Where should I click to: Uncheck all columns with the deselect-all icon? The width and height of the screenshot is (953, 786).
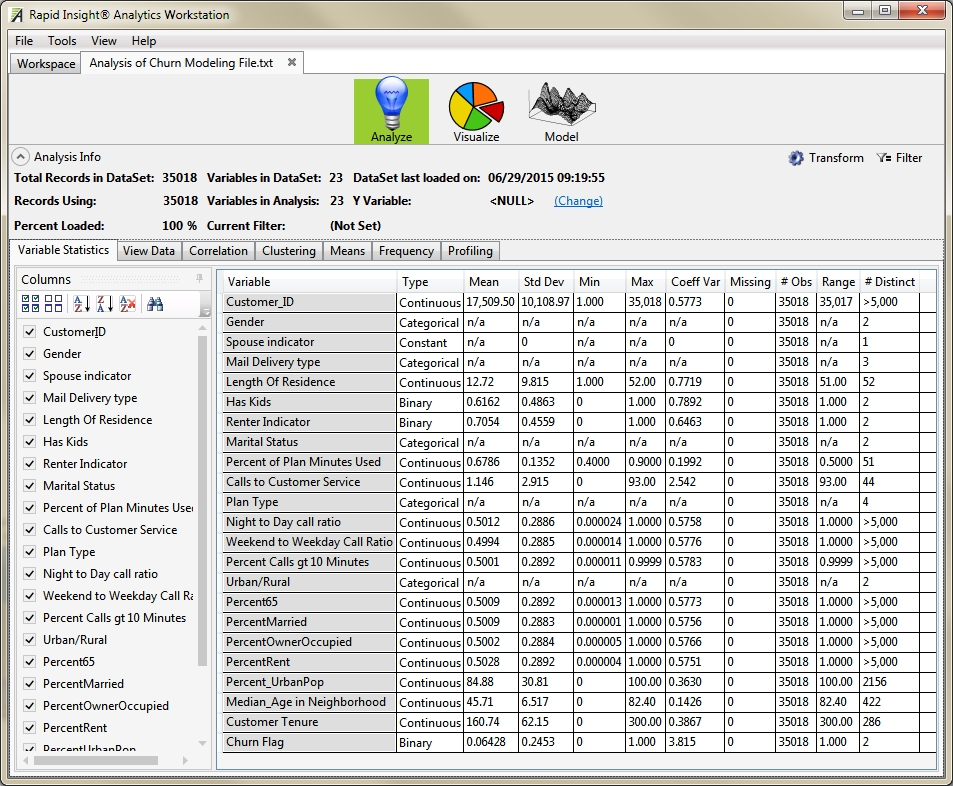53,303
